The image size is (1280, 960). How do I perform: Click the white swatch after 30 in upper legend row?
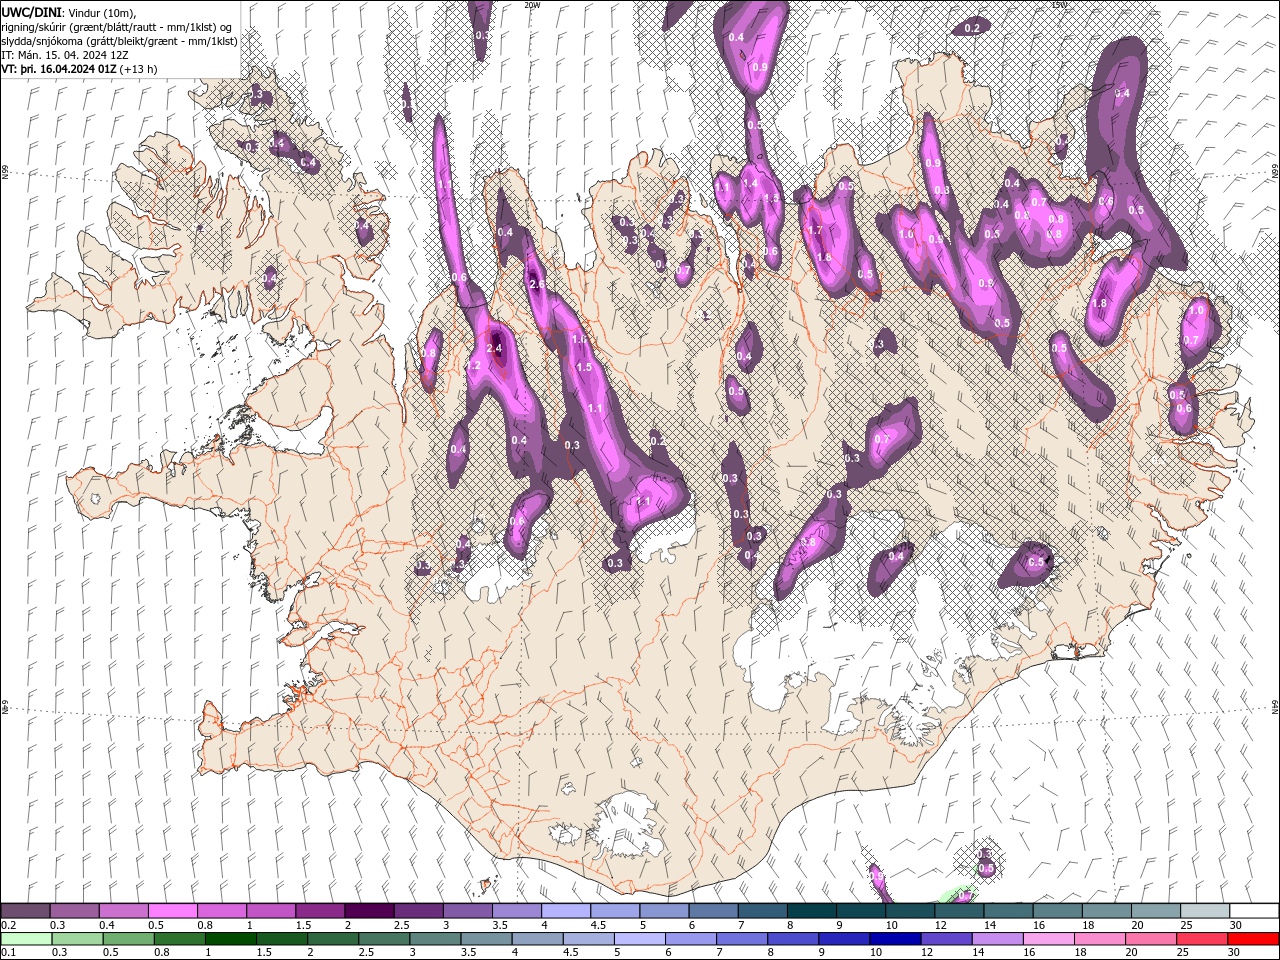[x=1253, y=911]
